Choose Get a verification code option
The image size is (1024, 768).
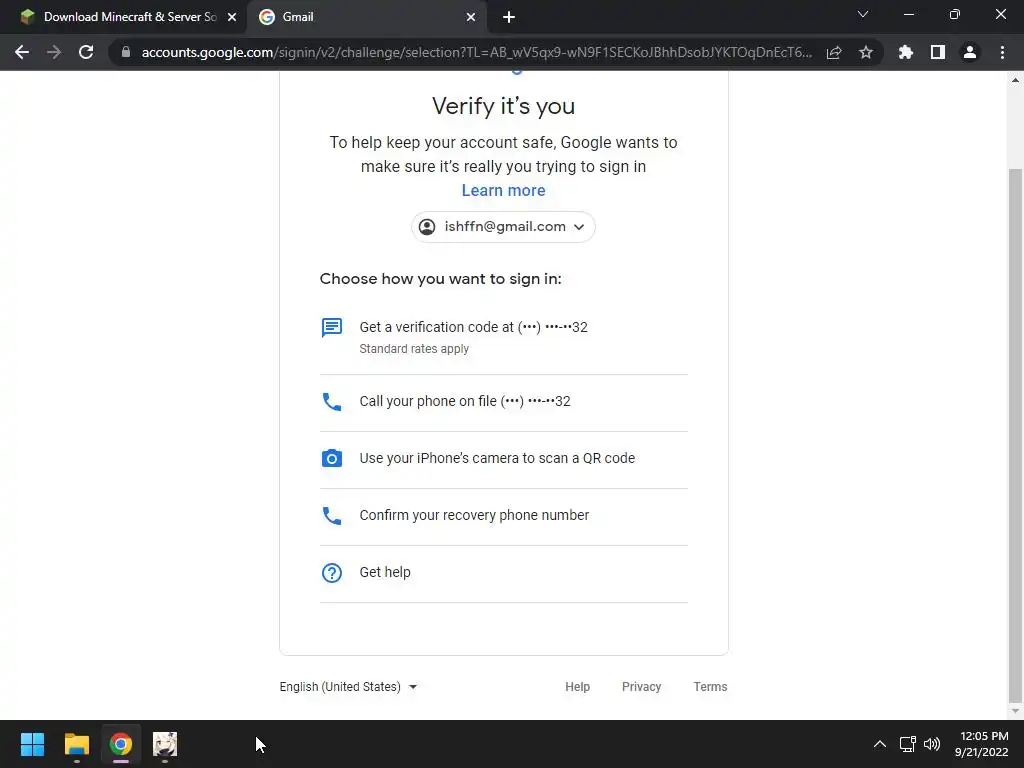click(504, 337)
